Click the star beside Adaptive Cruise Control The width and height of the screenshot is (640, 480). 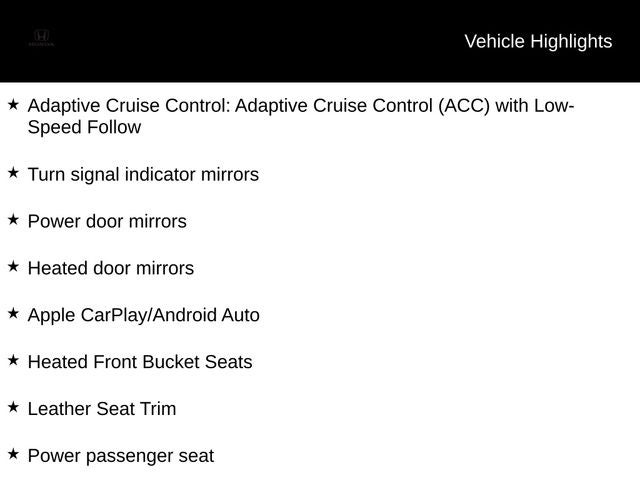(13, 104)
